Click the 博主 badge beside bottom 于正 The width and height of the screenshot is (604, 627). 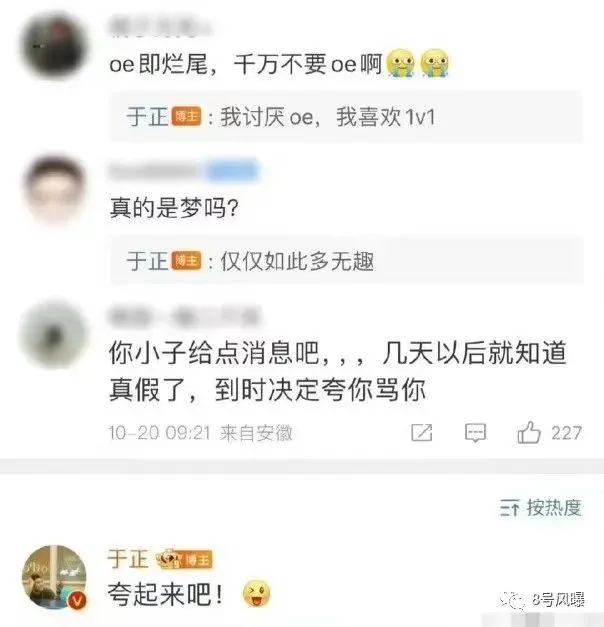(x=197, y=560)
